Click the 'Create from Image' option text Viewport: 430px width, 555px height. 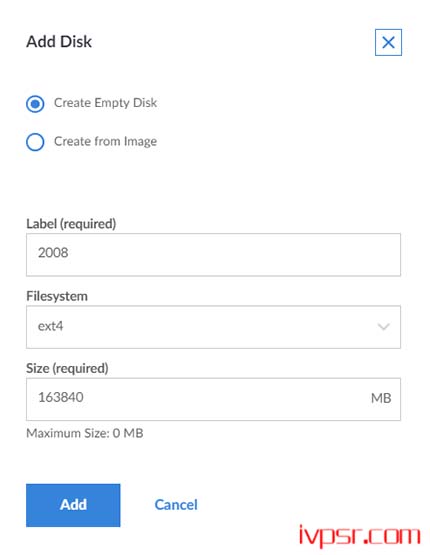(x=105, y=141)
